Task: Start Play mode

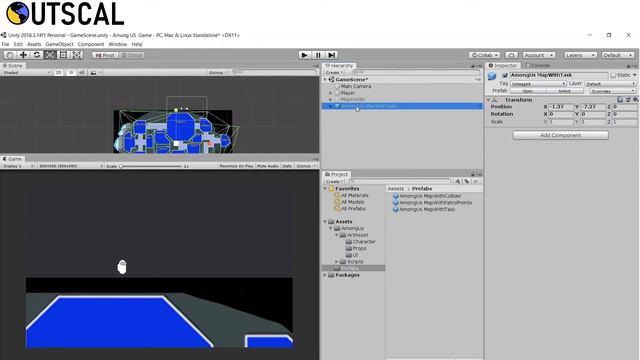Action: (304, 55)
